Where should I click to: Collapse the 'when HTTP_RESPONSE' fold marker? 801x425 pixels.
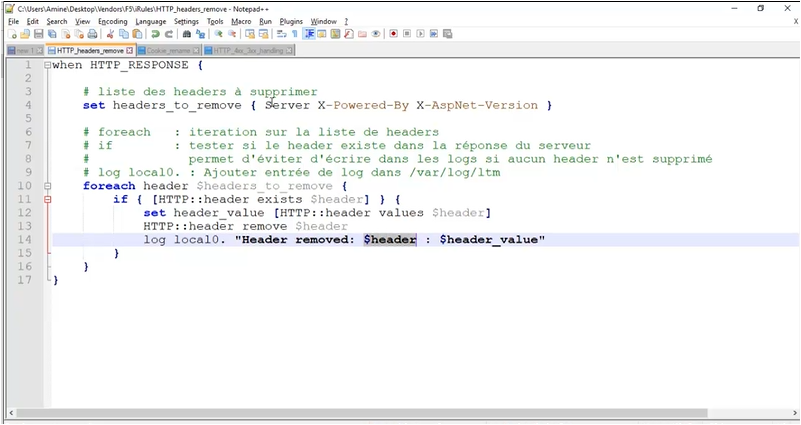47,66
